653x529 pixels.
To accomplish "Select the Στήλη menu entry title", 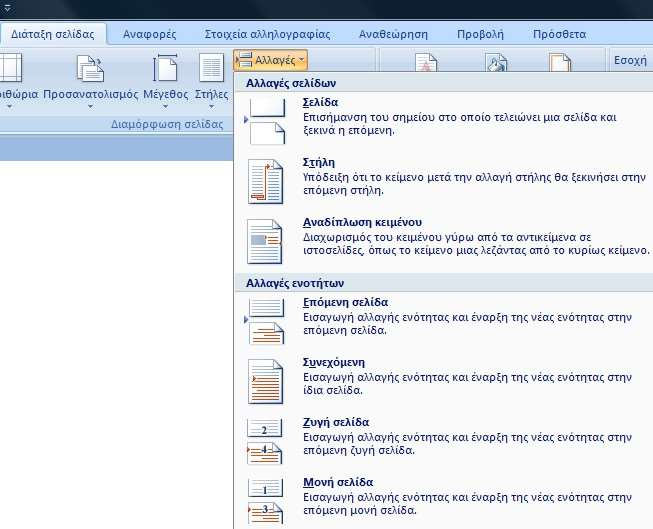I will (319, 162).
